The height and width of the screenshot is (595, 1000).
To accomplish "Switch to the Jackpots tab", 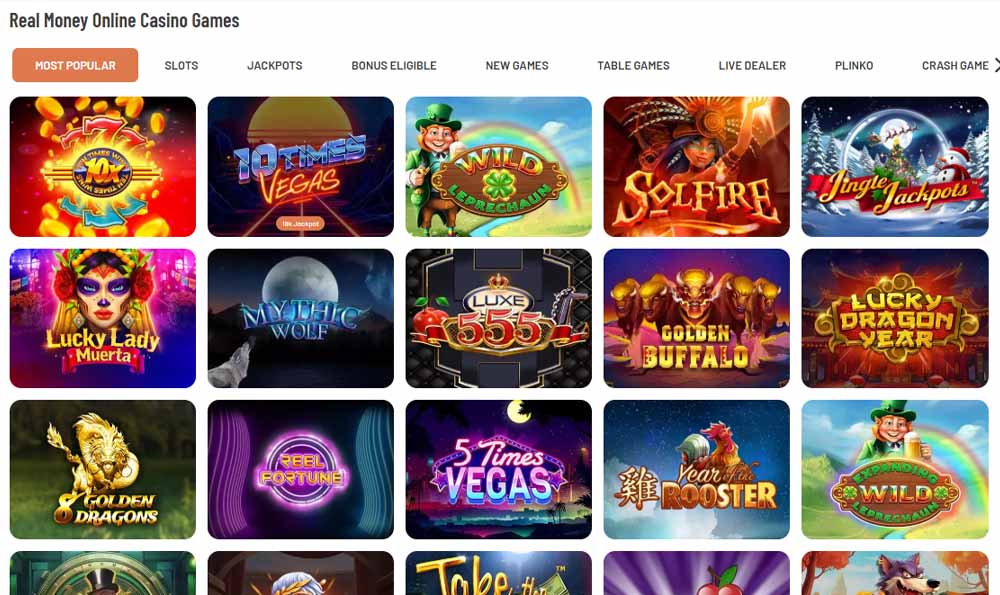I will [x=275, y=65].
